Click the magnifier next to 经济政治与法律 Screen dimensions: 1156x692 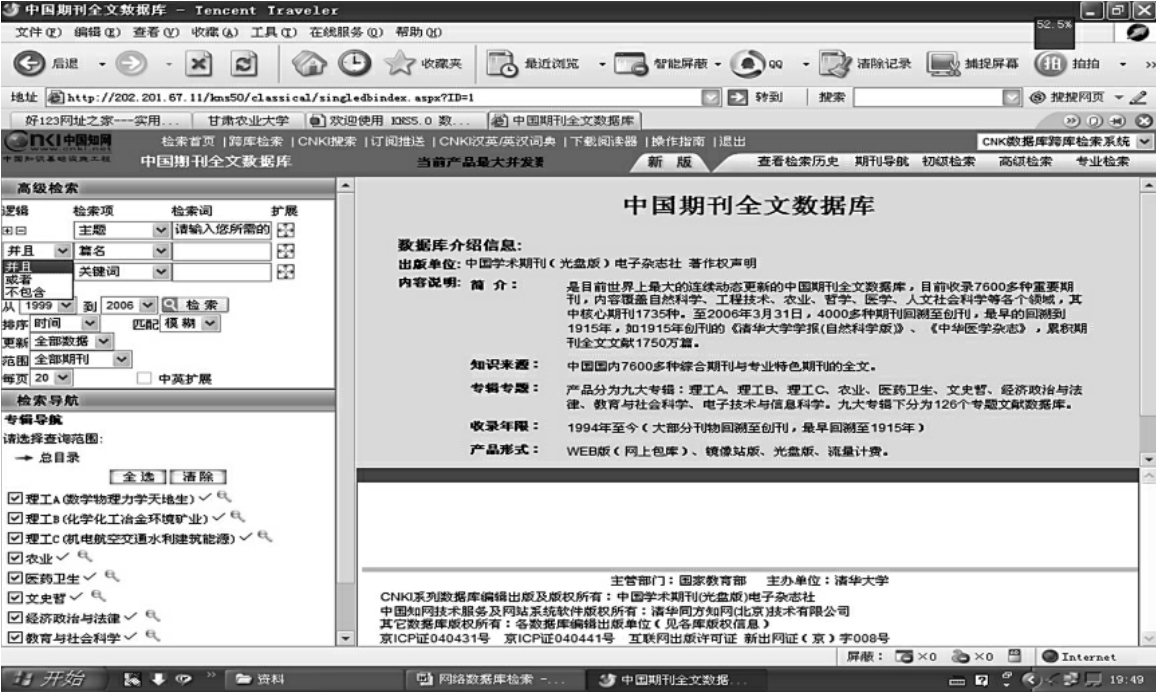coord(153,615)
